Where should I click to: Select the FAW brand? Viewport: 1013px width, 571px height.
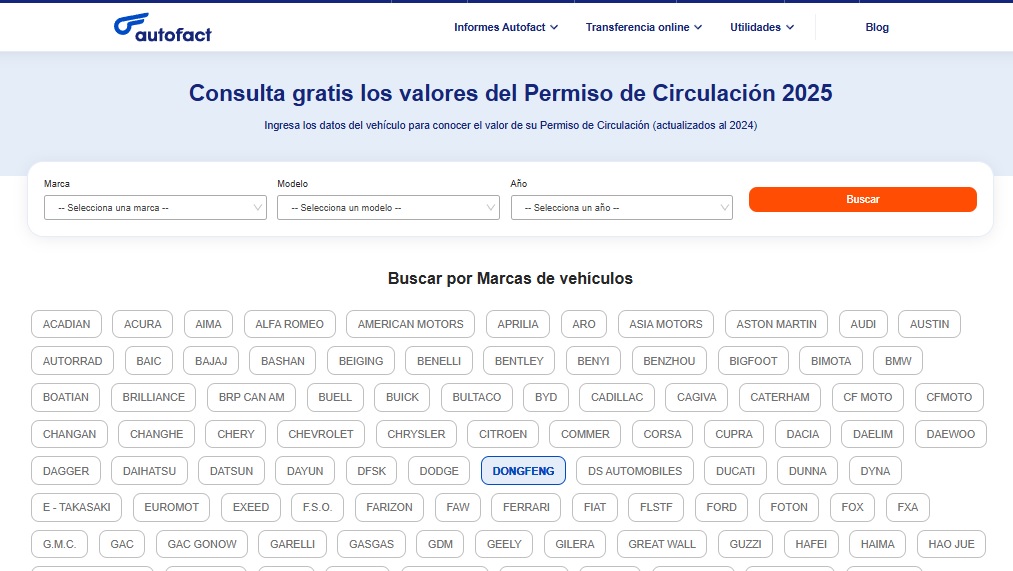click(458, 508)
